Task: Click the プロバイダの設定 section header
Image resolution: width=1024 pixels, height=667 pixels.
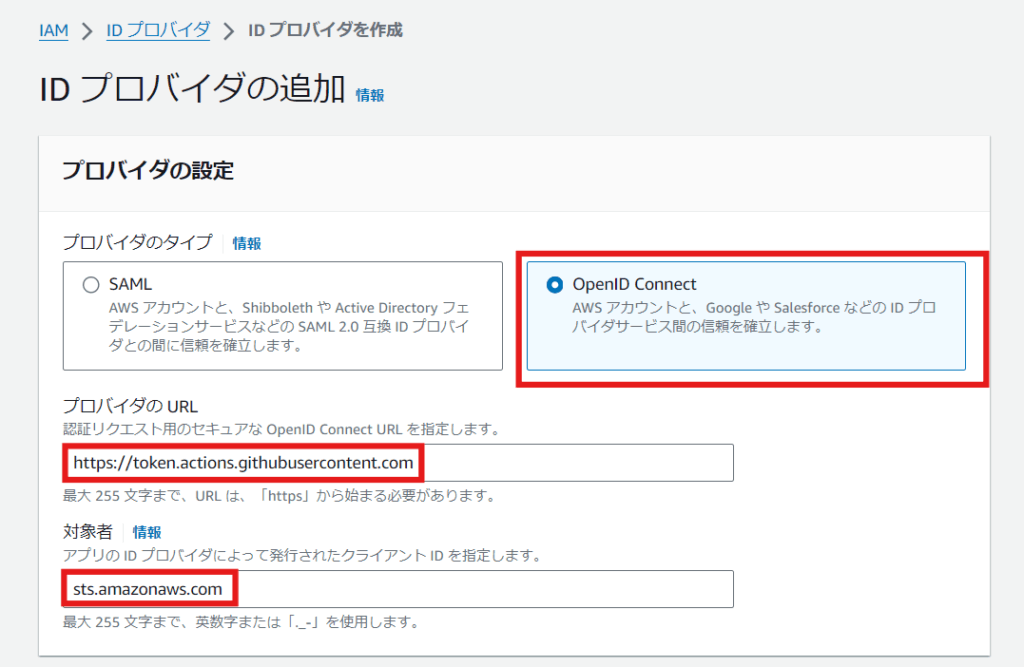Action: click(x=148, y=171)
